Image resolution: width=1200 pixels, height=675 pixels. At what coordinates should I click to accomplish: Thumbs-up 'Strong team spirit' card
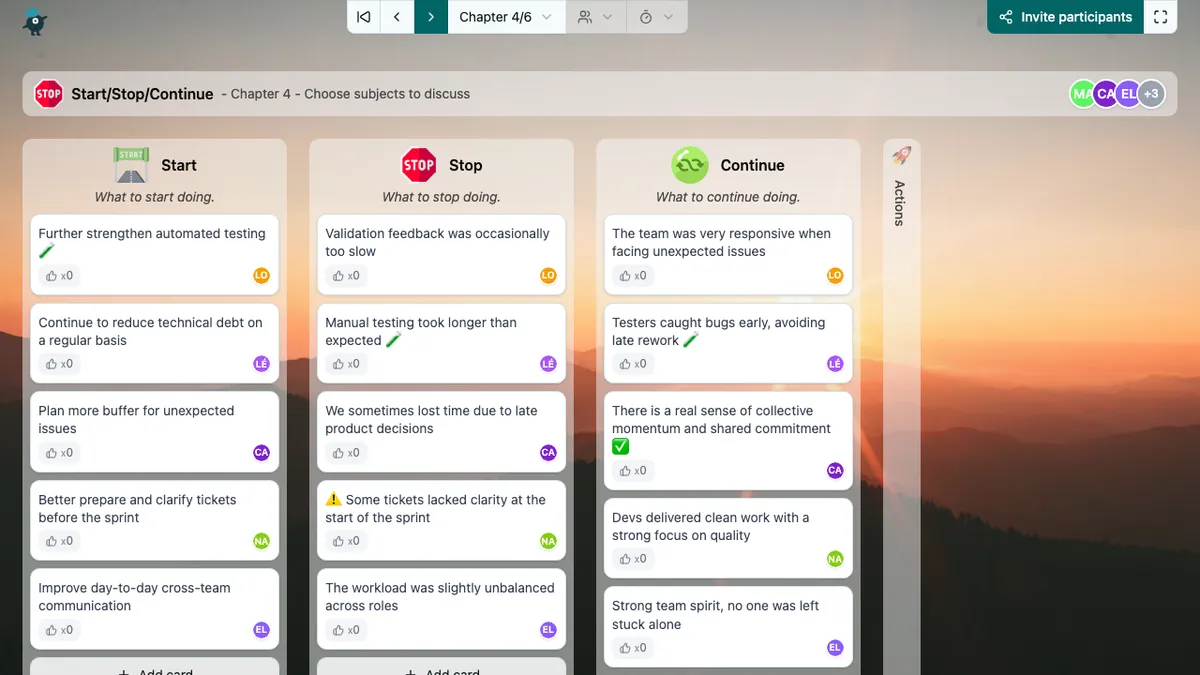pyautogui.click(x=633, y=648)
